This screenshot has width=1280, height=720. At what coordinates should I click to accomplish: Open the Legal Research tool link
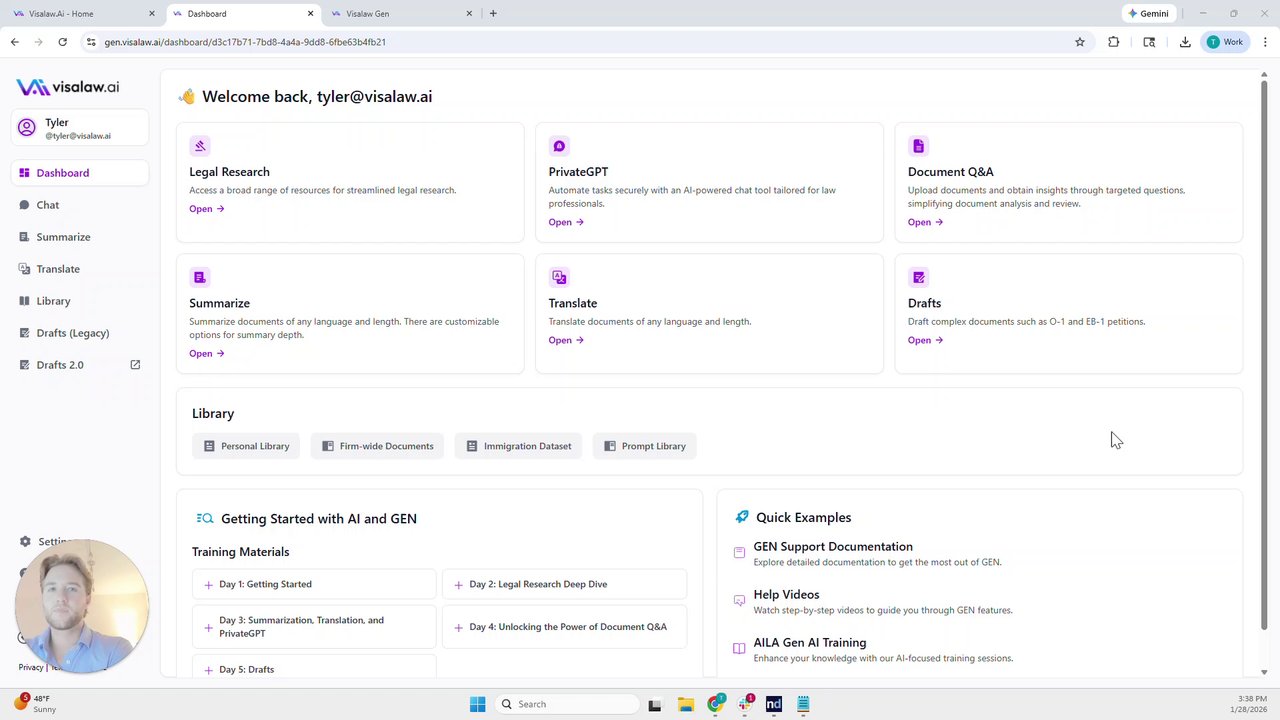pos(207,209)
